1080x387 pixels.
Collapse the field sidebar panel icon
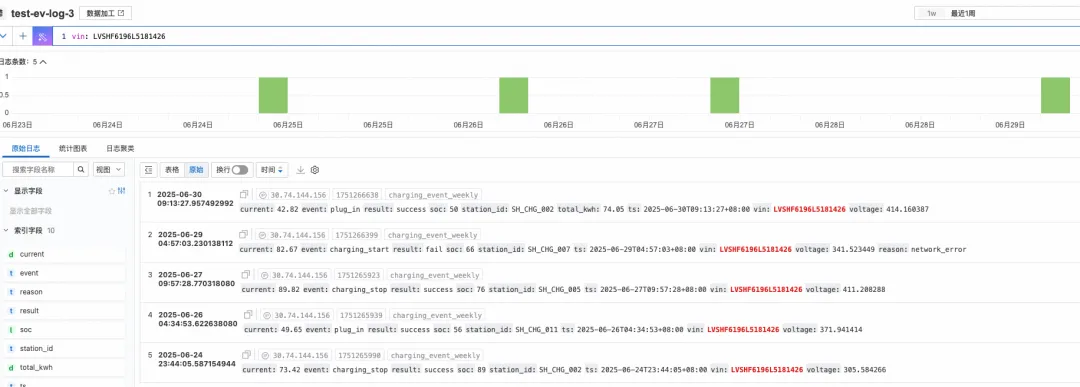[x=148, y=170]
